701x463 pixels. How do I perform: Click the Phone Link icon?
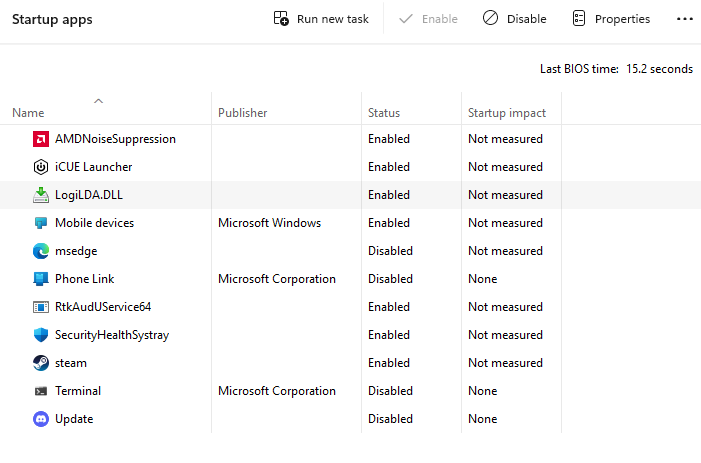(x=41, y=279)
